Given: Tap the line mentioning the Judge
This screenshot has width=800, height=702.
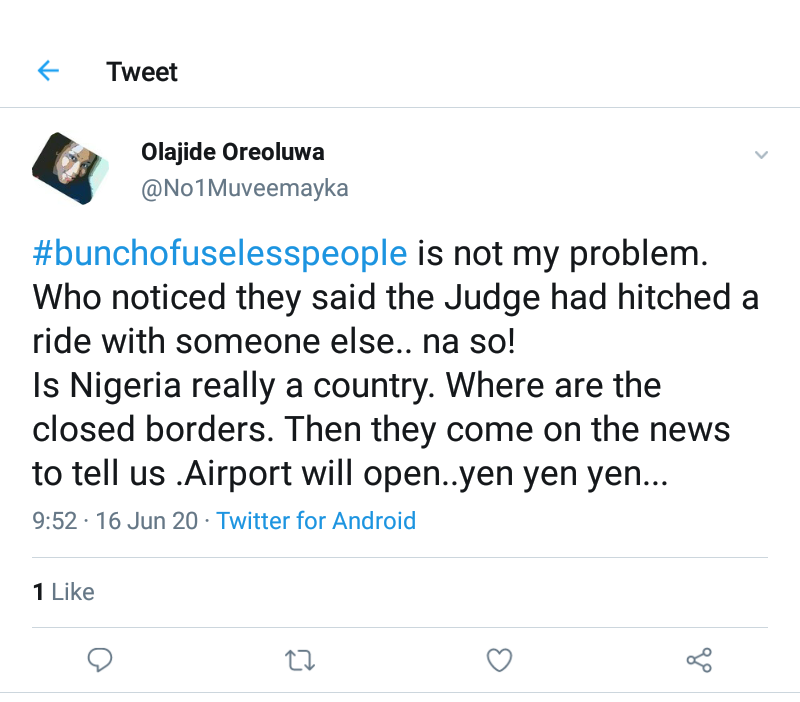Looking at the screenshot, I should (395, 297).
